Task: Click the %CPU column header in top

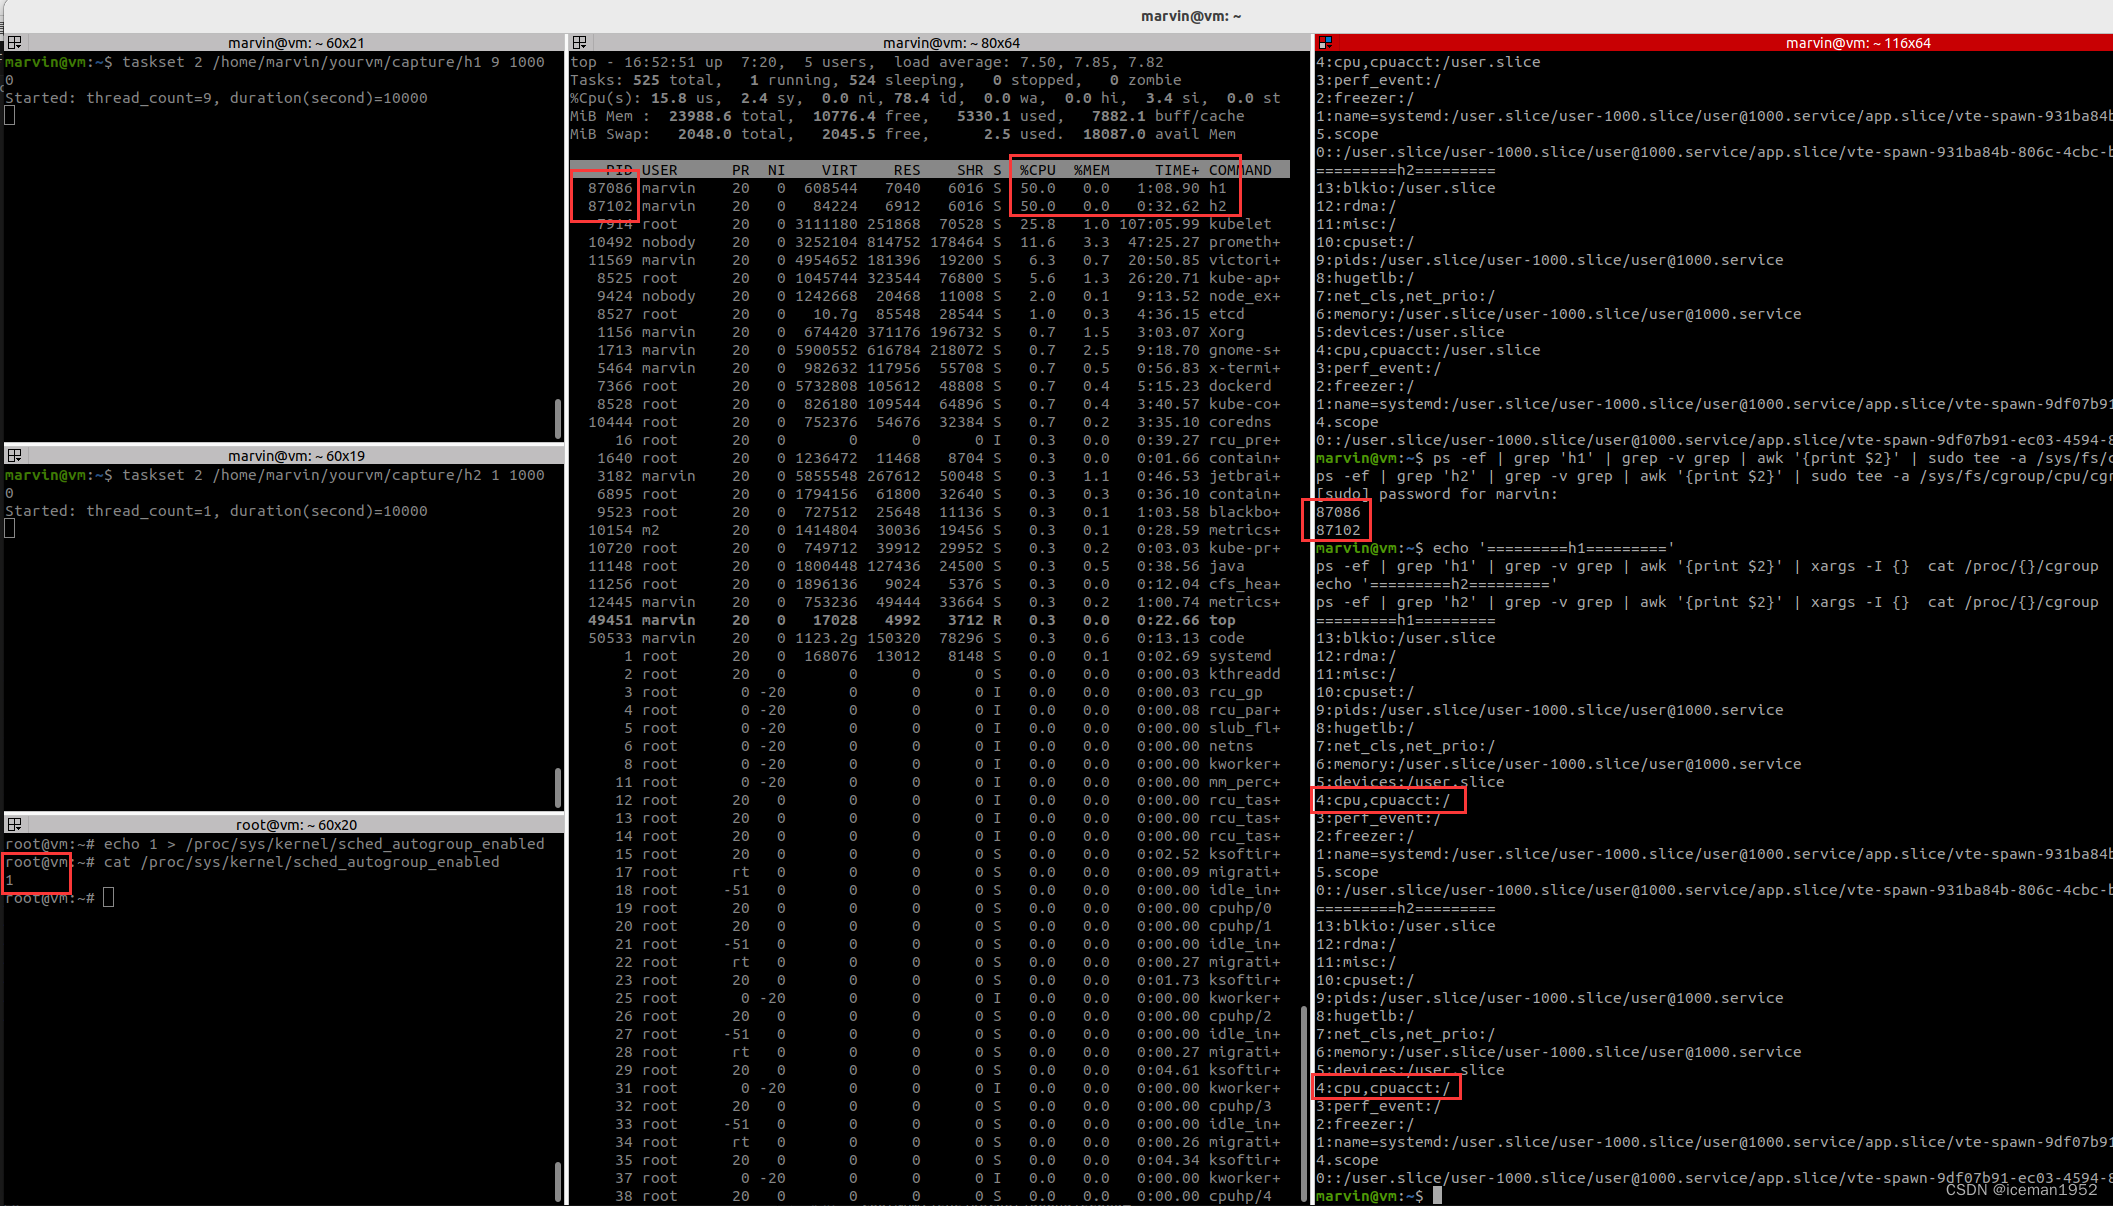Action: click(x=1037, y=170)
